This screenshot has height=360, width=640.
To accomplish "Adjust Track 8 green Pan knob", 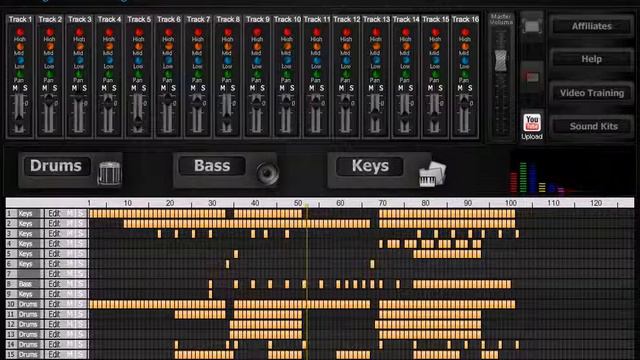I will coord(227,74).
